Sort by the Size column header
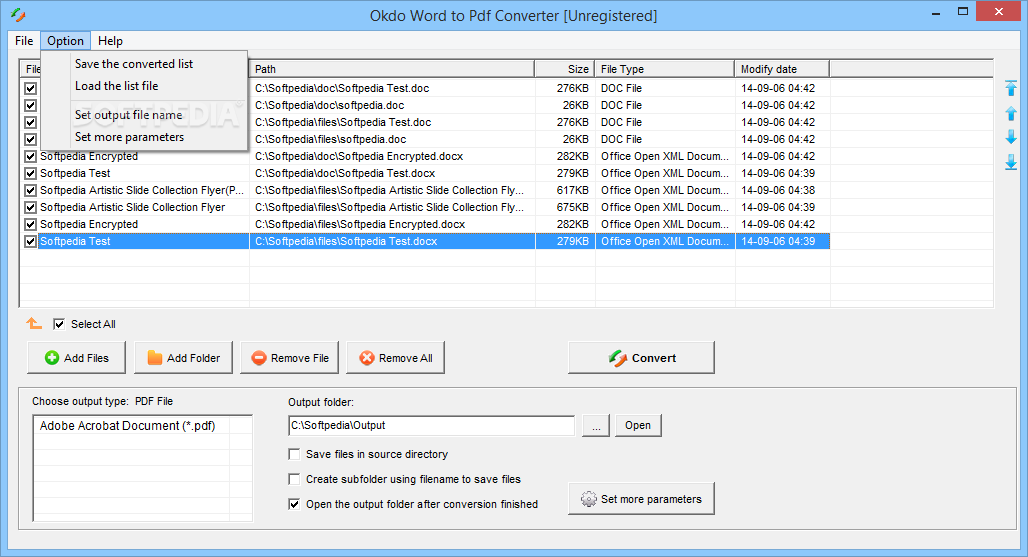Image resolution: width=1028 pixels, height=557 pixels. [564, 69]
